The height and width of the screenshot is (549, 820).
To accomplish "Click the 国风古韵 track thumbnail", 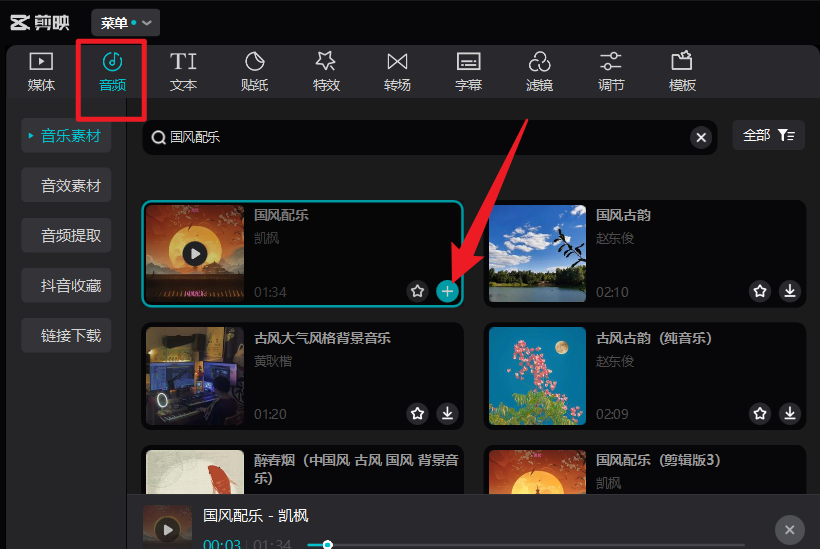I will click(537, 254).
